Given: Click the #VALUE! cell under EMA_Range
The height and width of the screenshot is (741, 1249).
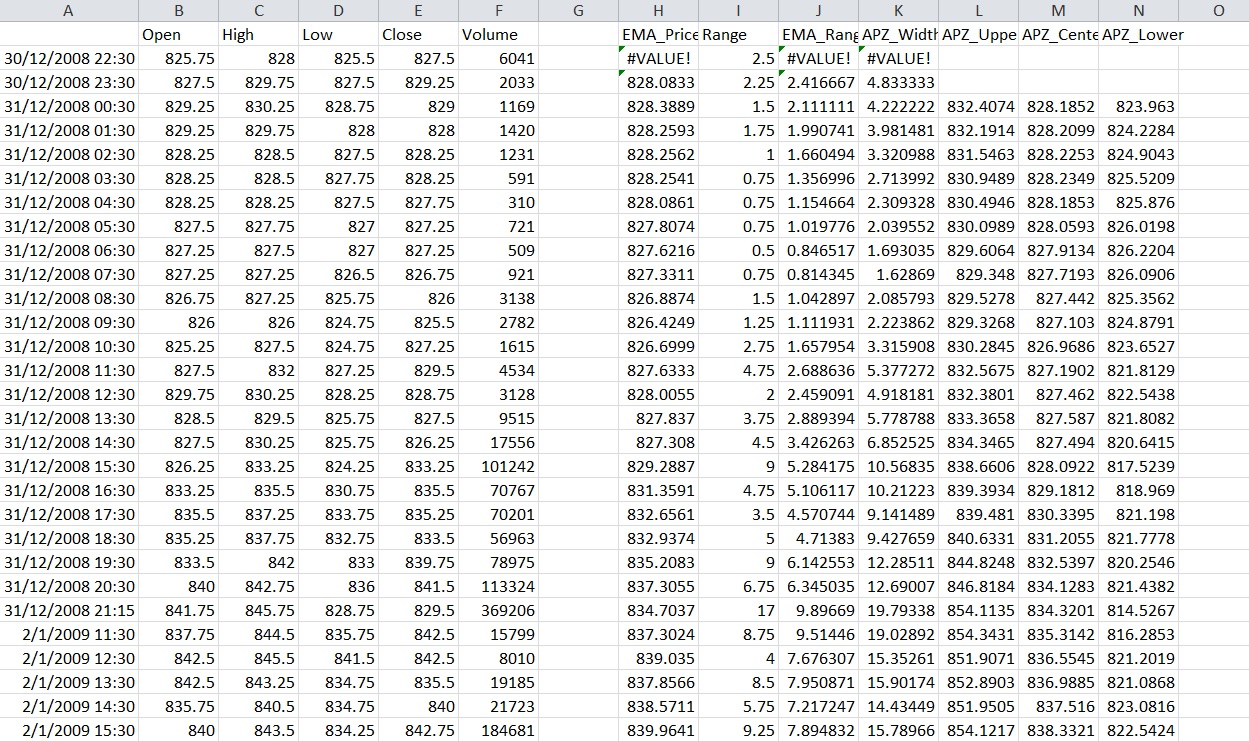Looking at the screenshot, I should [x=818, y=58].
